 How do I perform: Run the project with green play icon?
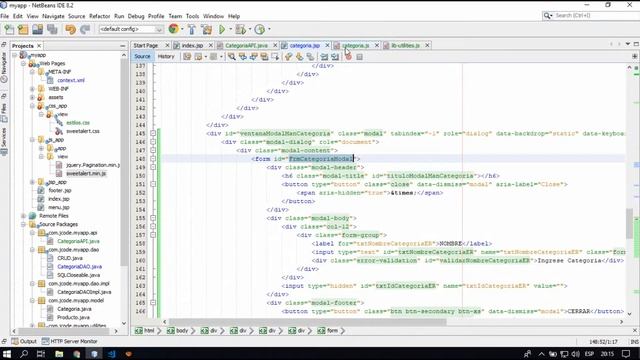pos(222,29)
